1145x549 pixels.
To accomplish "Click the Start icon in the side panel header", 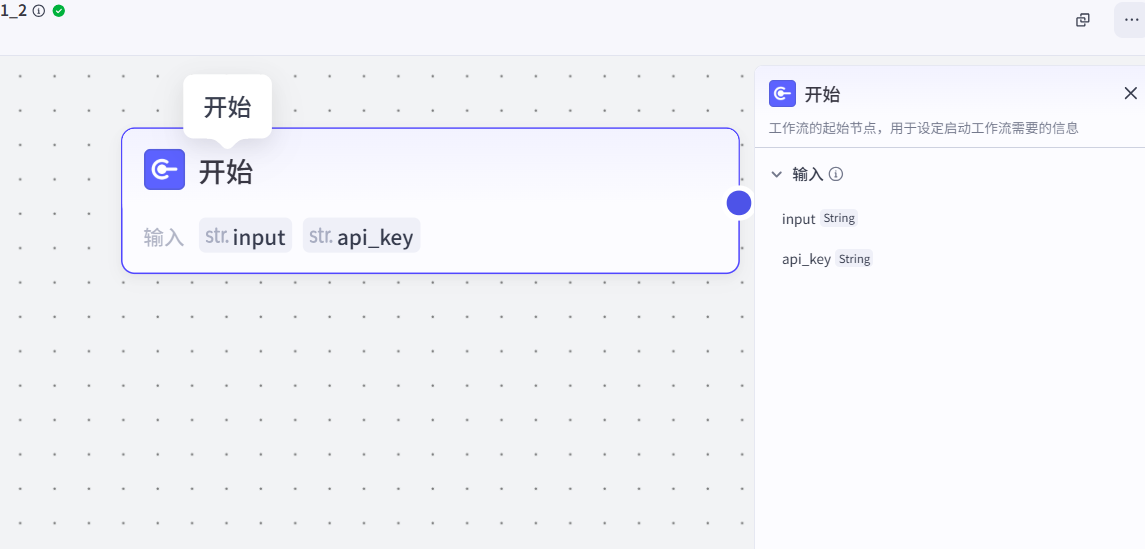I will 782,94.
